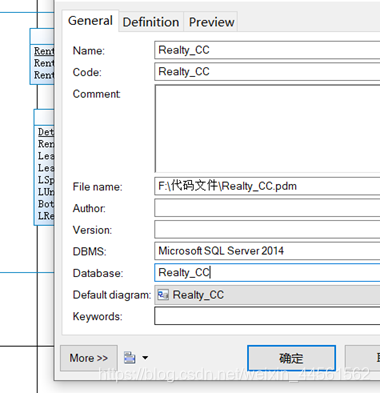Open the DBMS Microsoft SQL Server 2014 field

(267, 251)
